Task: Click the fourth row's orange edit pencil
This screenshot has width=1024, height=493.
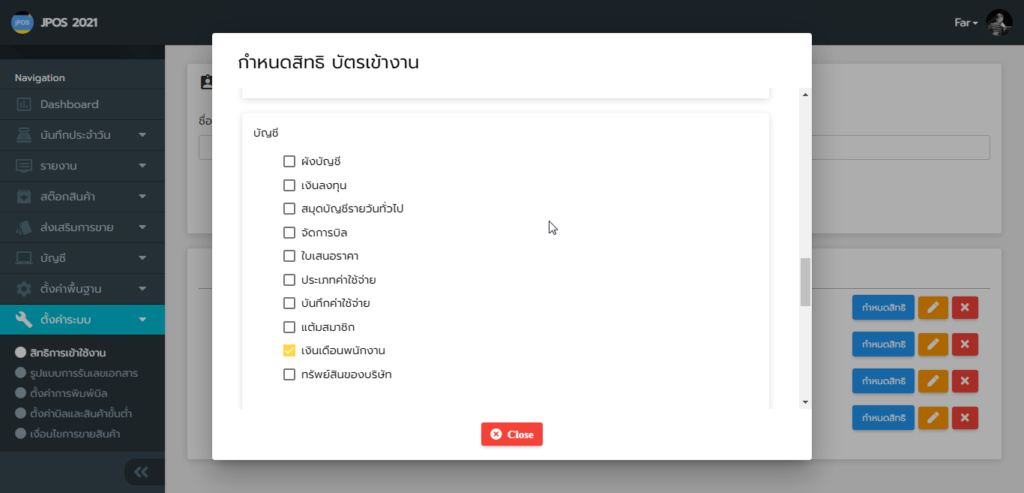Action: pos(933,417)
